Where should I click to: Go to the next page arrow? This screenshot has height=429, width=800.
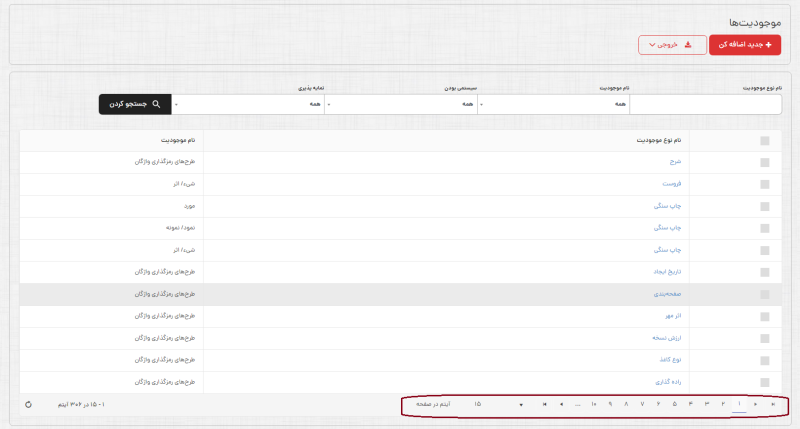(x=561, y=404)
